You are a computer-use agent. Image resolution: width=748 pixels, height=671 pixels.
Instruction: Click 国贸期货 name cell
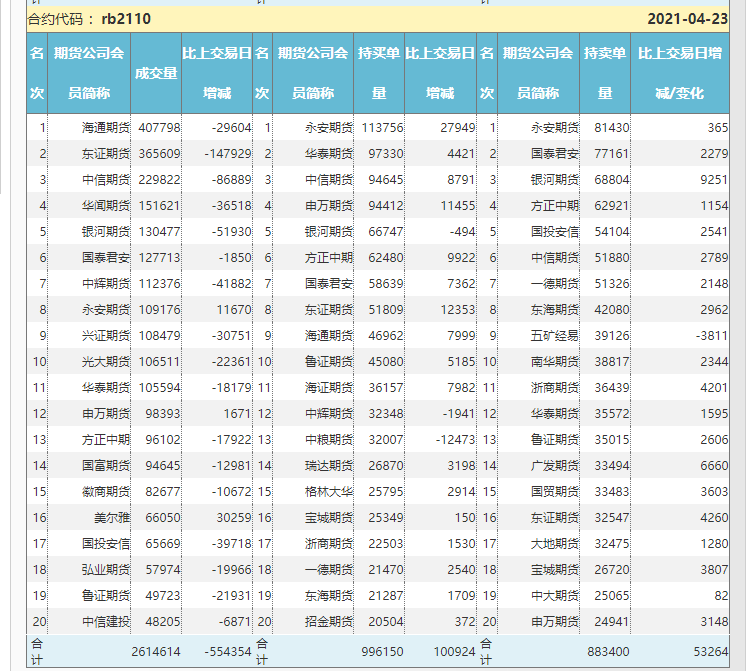pyautogui.click(x=555, y=492)
